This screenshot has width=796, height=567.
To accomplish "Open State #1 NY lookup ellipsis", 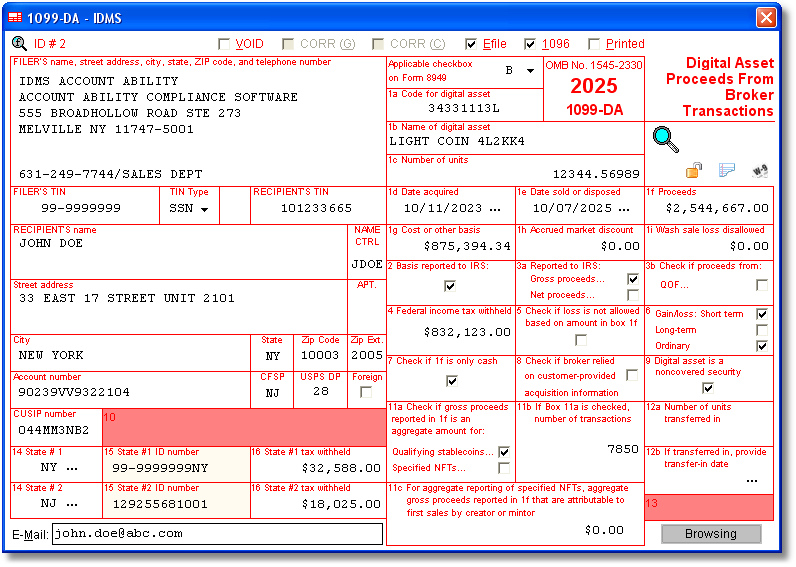I will click(x=72, y=468).
